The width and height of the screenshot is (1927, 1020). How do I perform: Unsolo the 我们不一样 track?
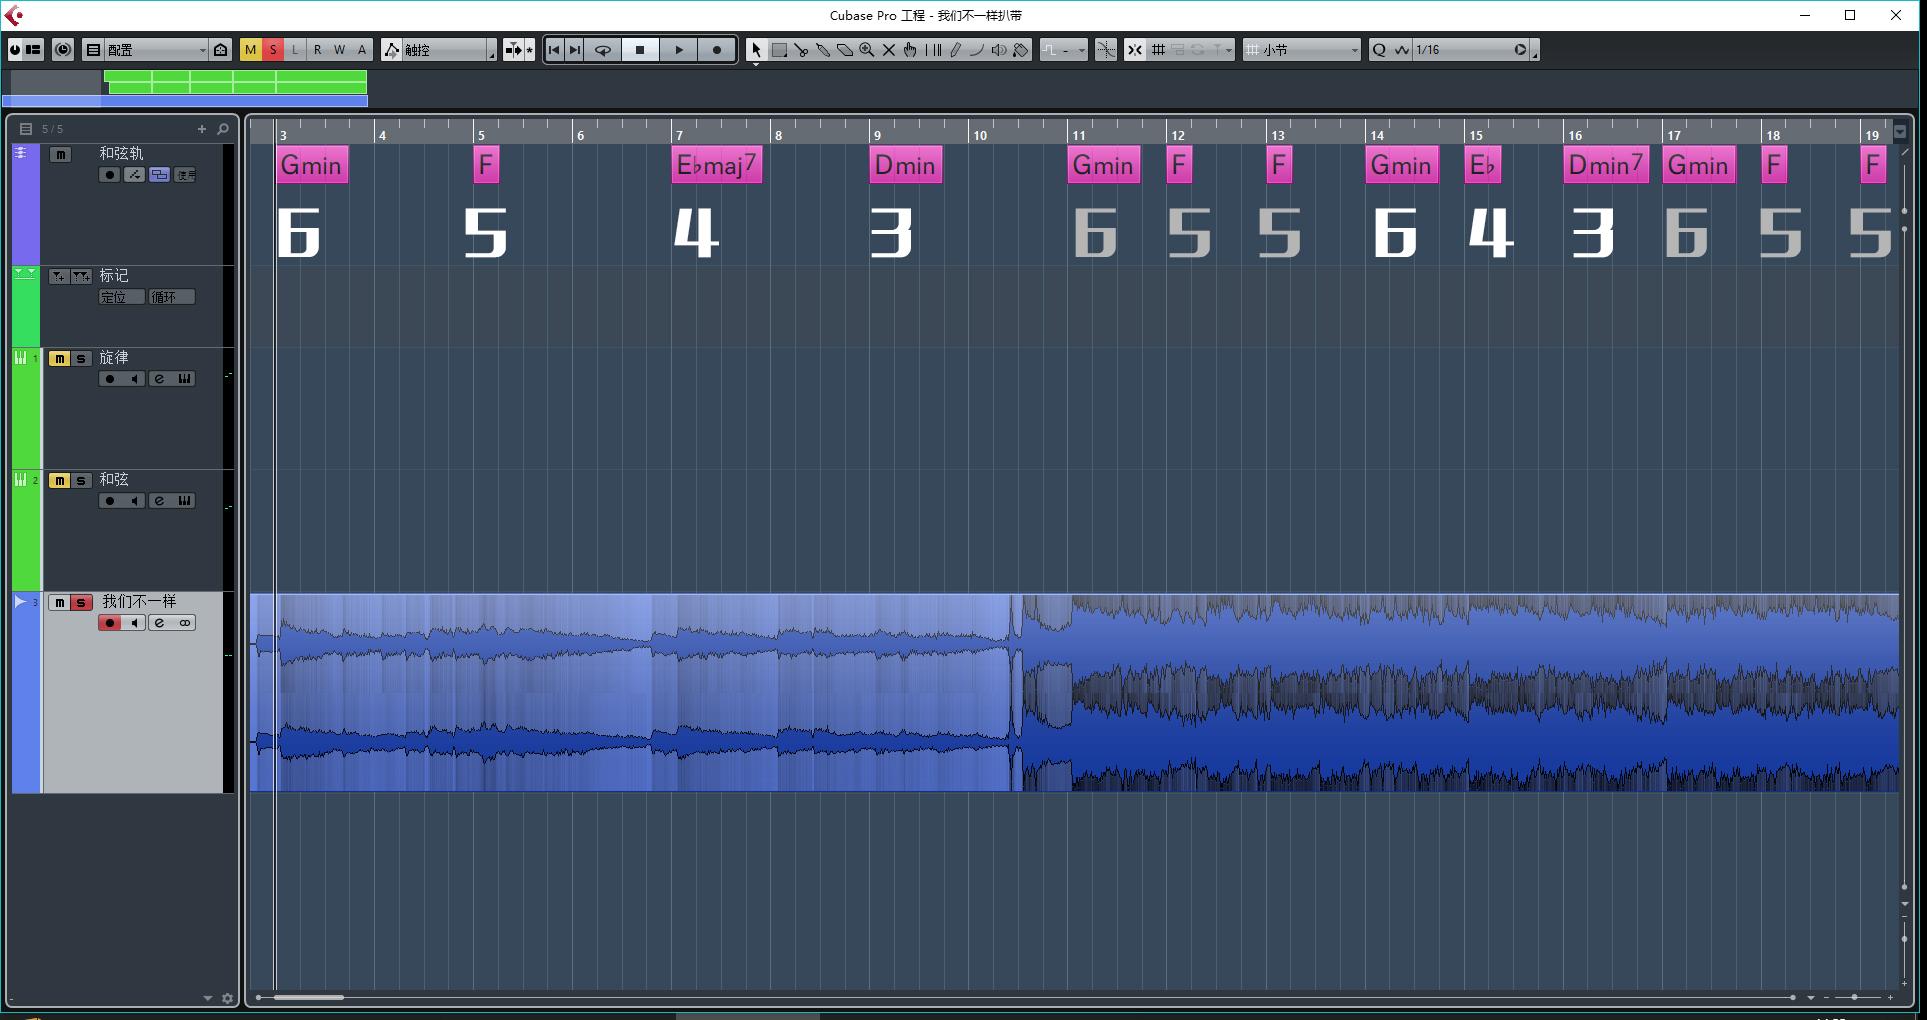[81, 602]
